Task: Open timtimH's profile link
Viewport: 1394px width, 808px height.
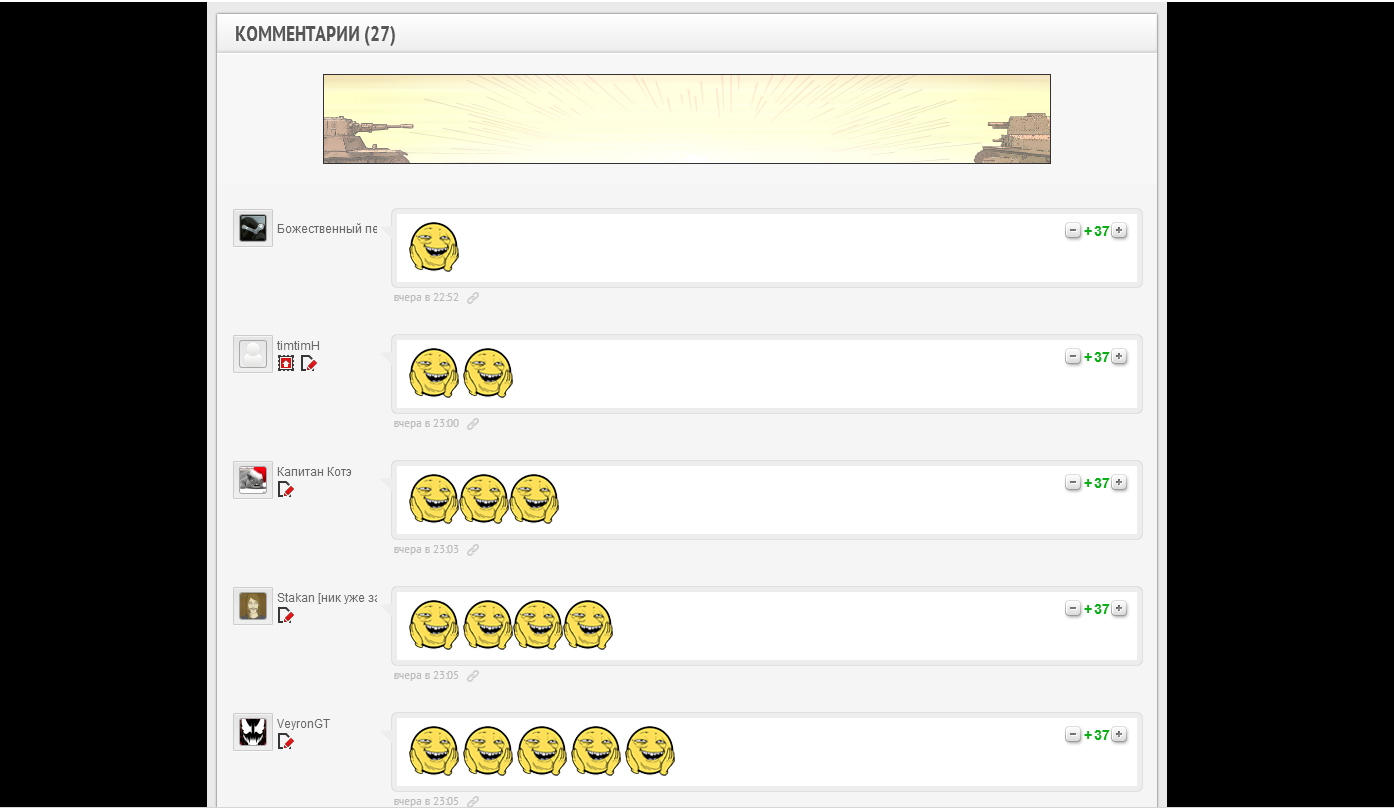Action: (298, 346)
